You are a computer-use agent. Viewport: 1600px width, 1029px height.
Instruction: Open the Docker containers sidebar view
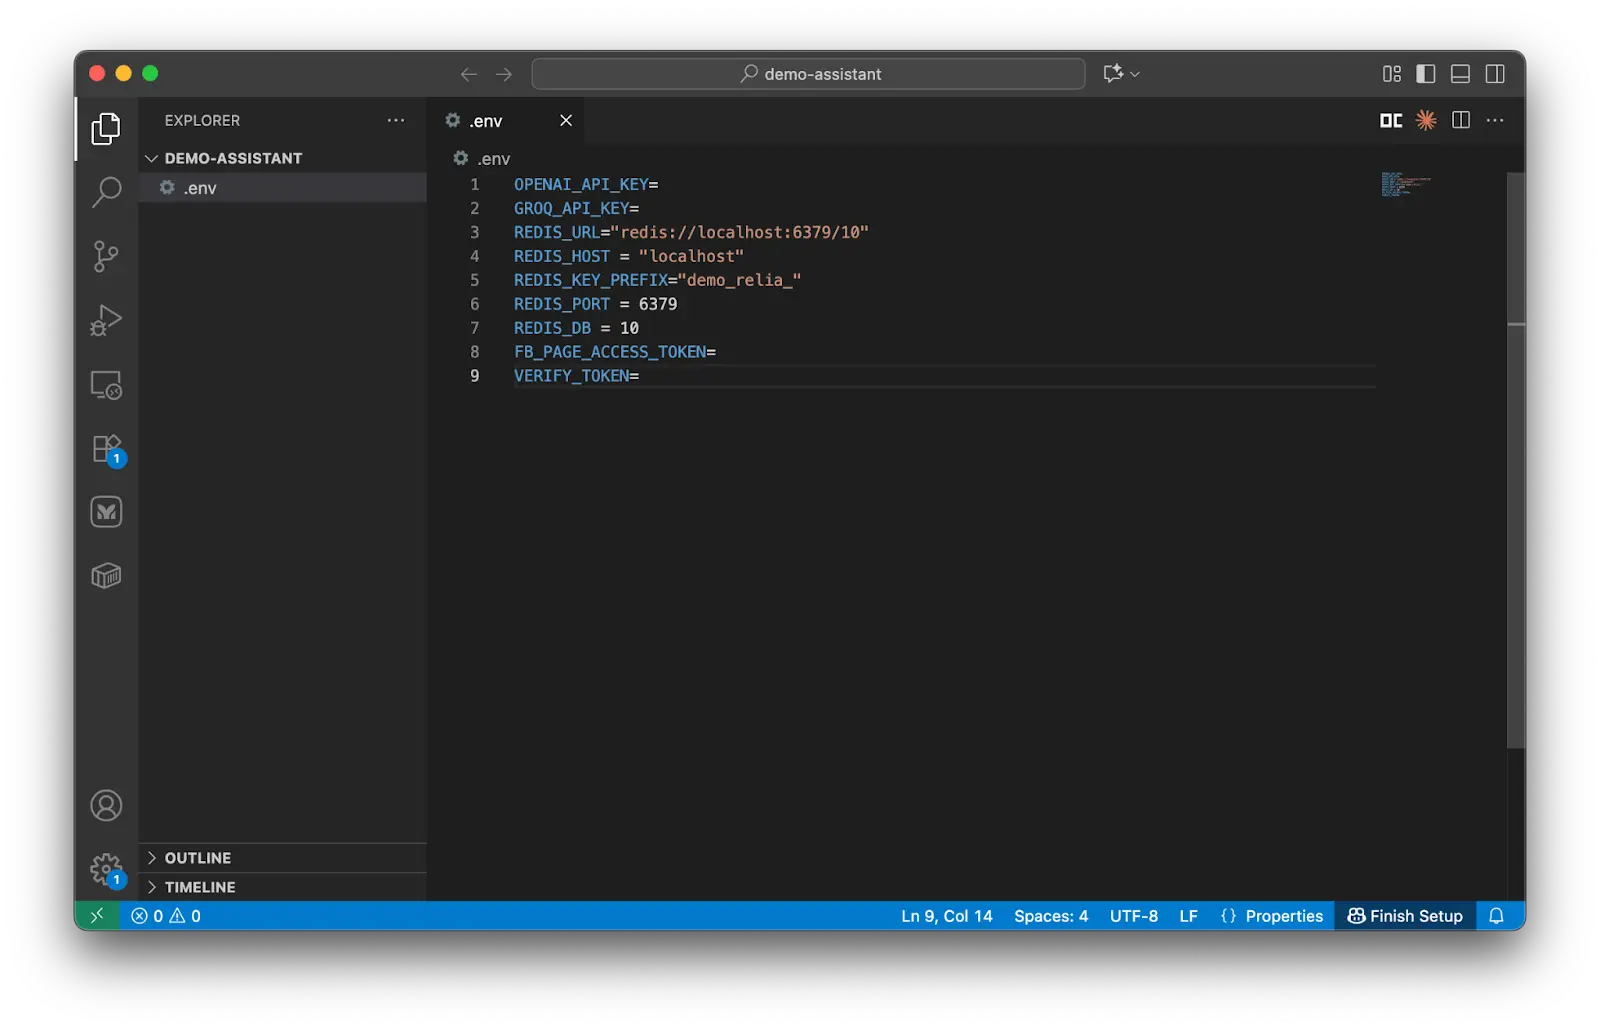tap(105, 575)
